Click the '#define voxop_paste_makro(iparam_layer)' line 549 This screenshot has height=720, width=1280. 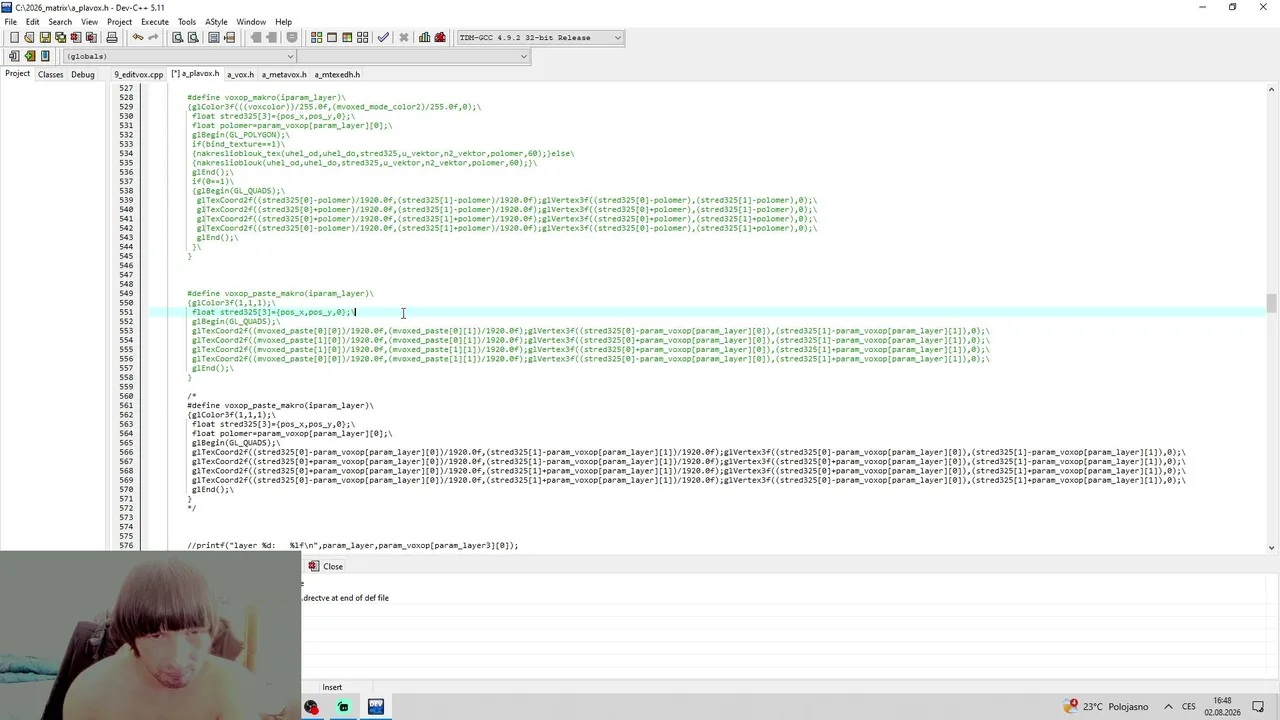(280, 294)
